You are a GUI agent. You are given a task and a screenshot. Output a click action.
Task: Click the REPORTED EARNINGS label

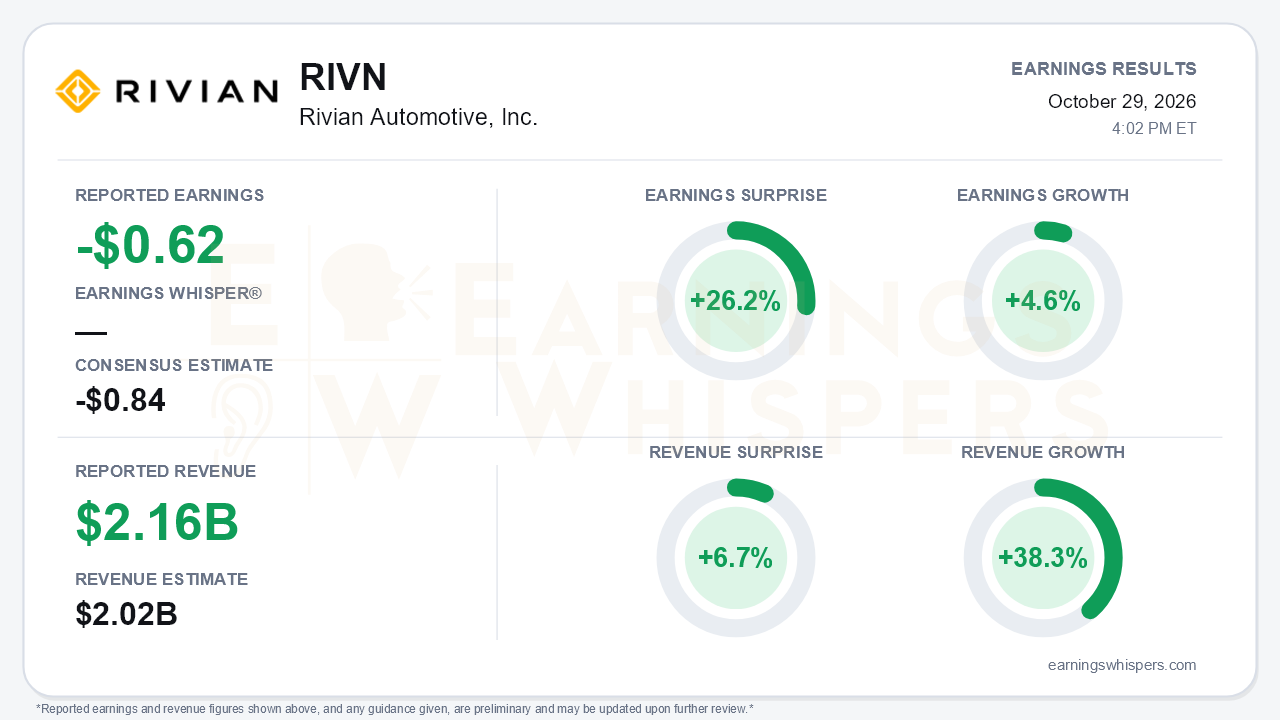pyautogui.click(x=170, y=195)
